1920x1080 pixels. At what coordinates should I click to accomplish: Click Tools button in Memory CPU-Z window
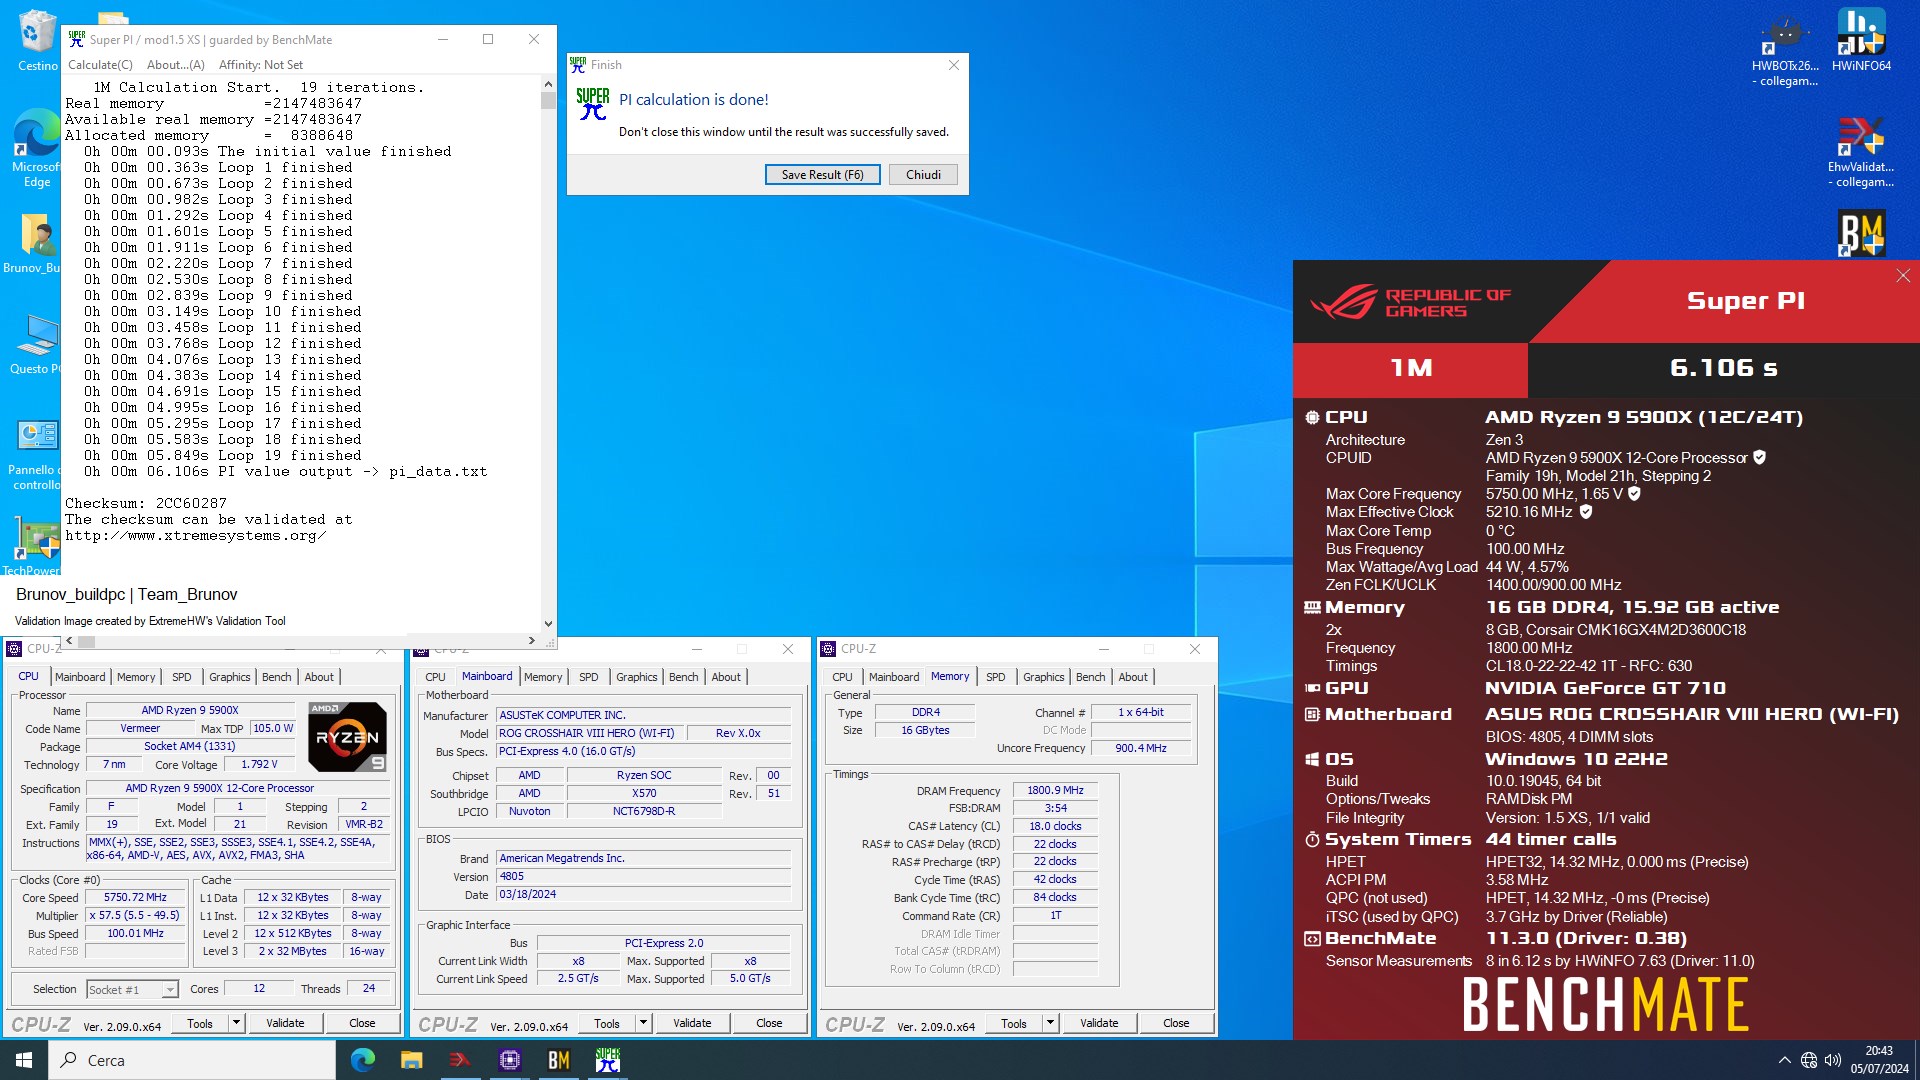point(1013,1023)
